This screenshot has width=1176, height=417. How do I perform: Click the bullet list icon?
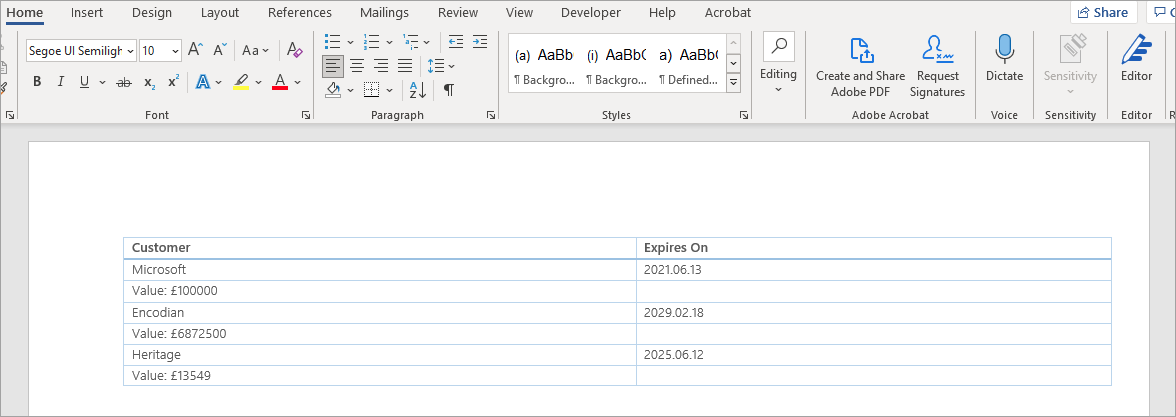332,41
